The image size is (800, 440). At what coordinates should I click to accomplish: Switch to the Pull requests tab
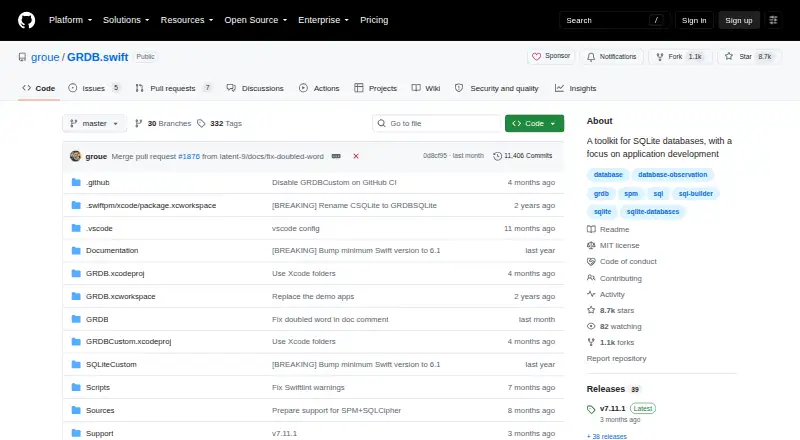[x=173, y=88]
